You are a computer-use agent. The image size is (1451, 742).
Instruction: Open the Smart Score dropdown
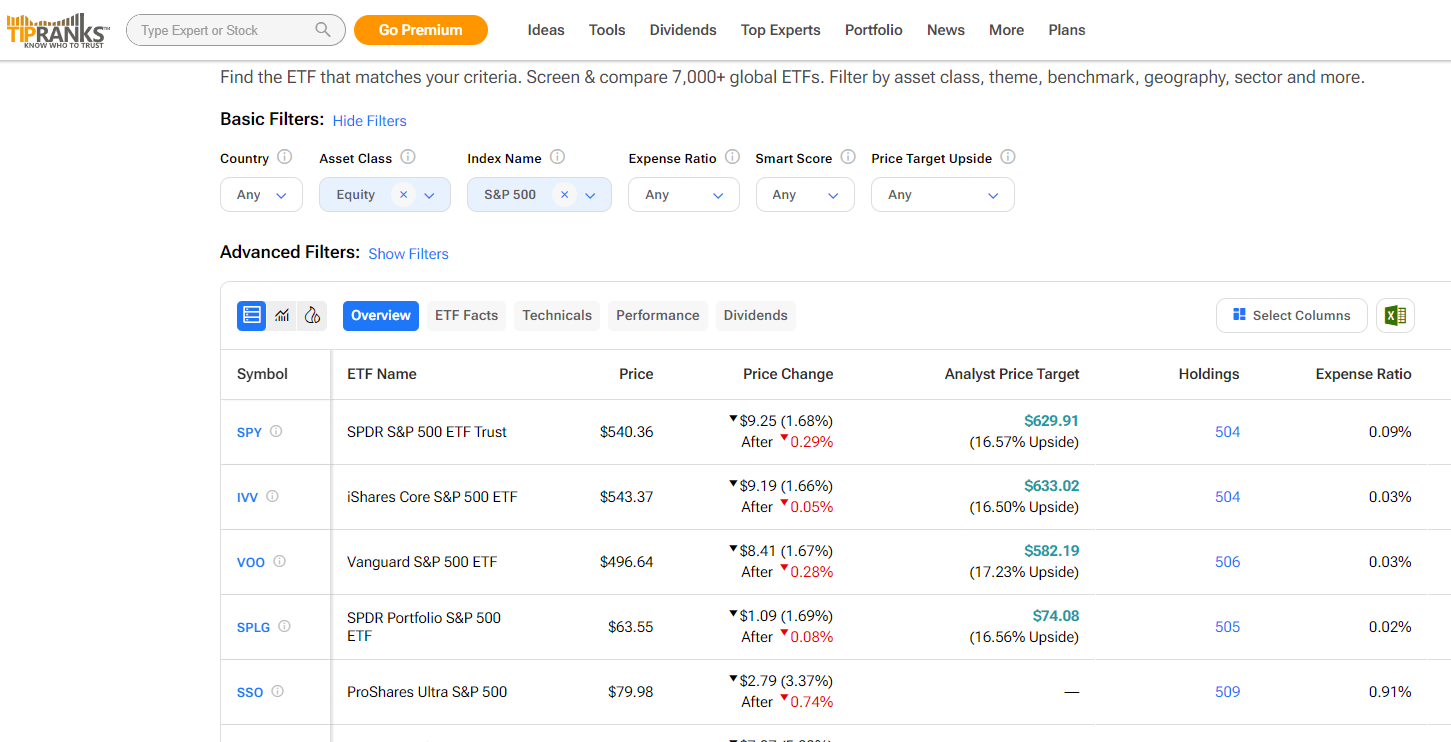pos(805,195)
